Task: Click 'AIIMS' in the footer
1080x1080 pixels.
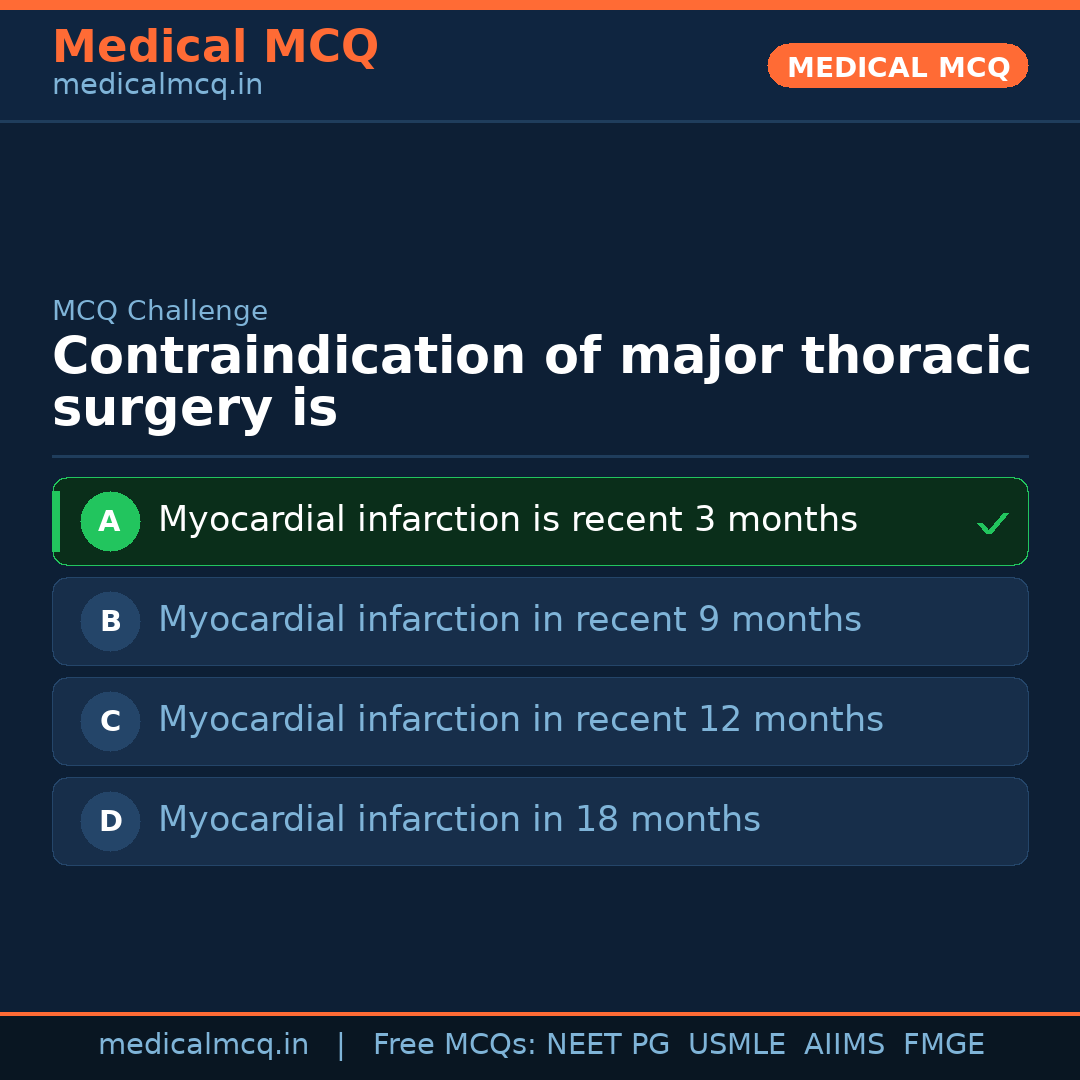Action: (x=844, y=1045)
